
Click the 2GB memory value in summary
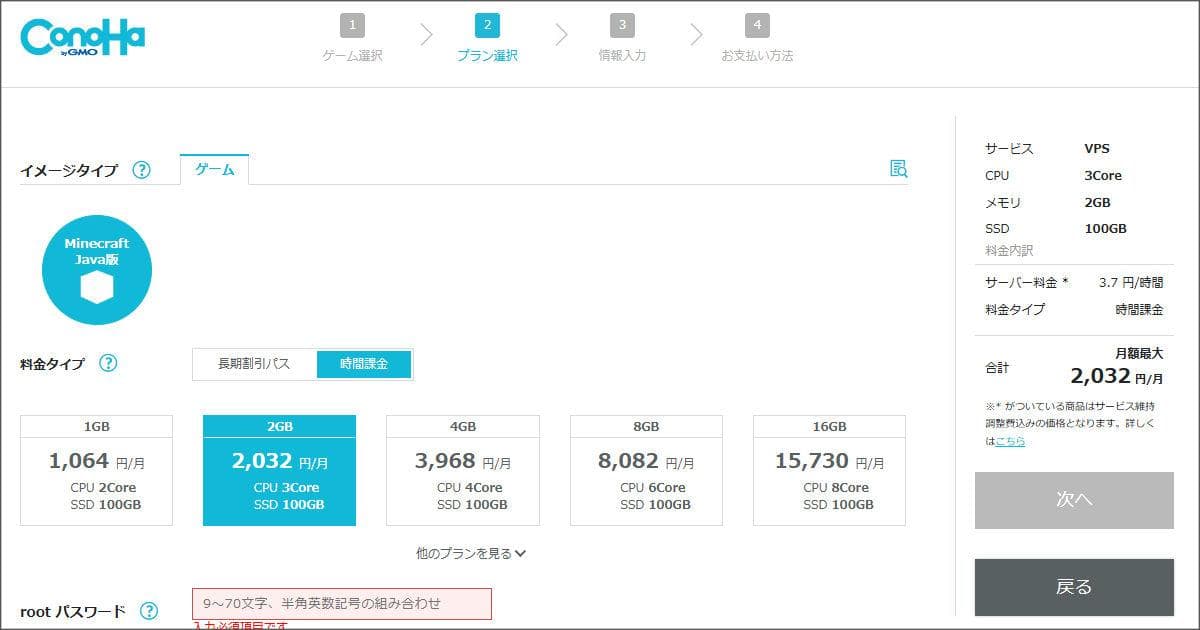[1097, 202]
